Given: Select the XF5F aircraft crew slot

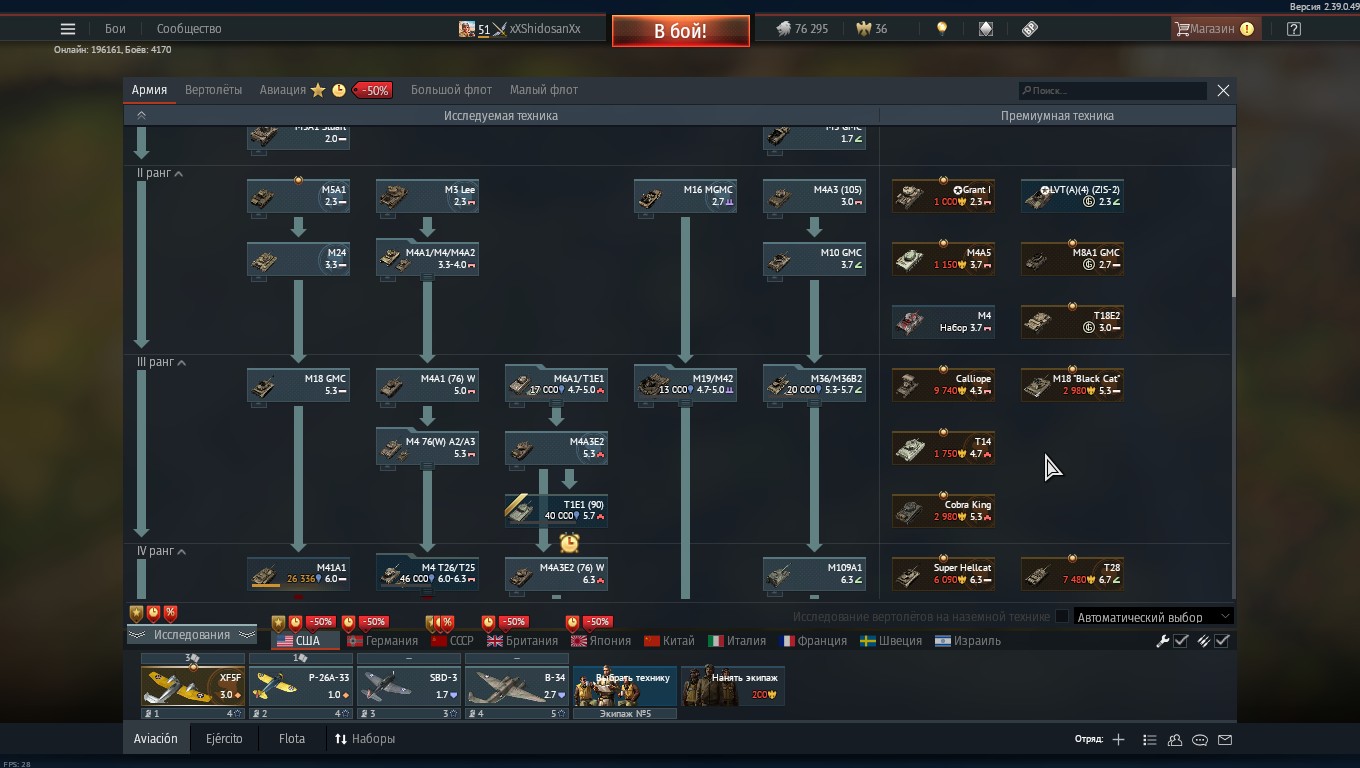Looking at the screenshot, I should (193, 686).
